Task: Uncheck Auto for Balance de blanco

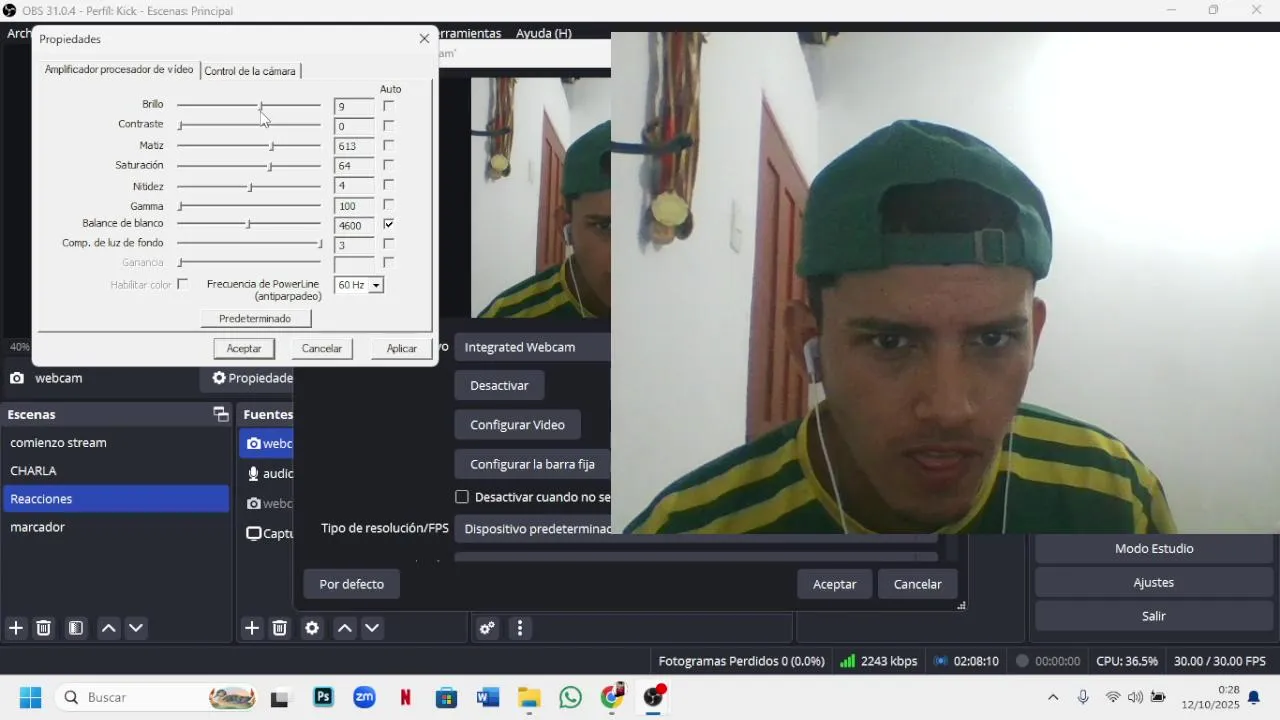Action: point(388,224)
